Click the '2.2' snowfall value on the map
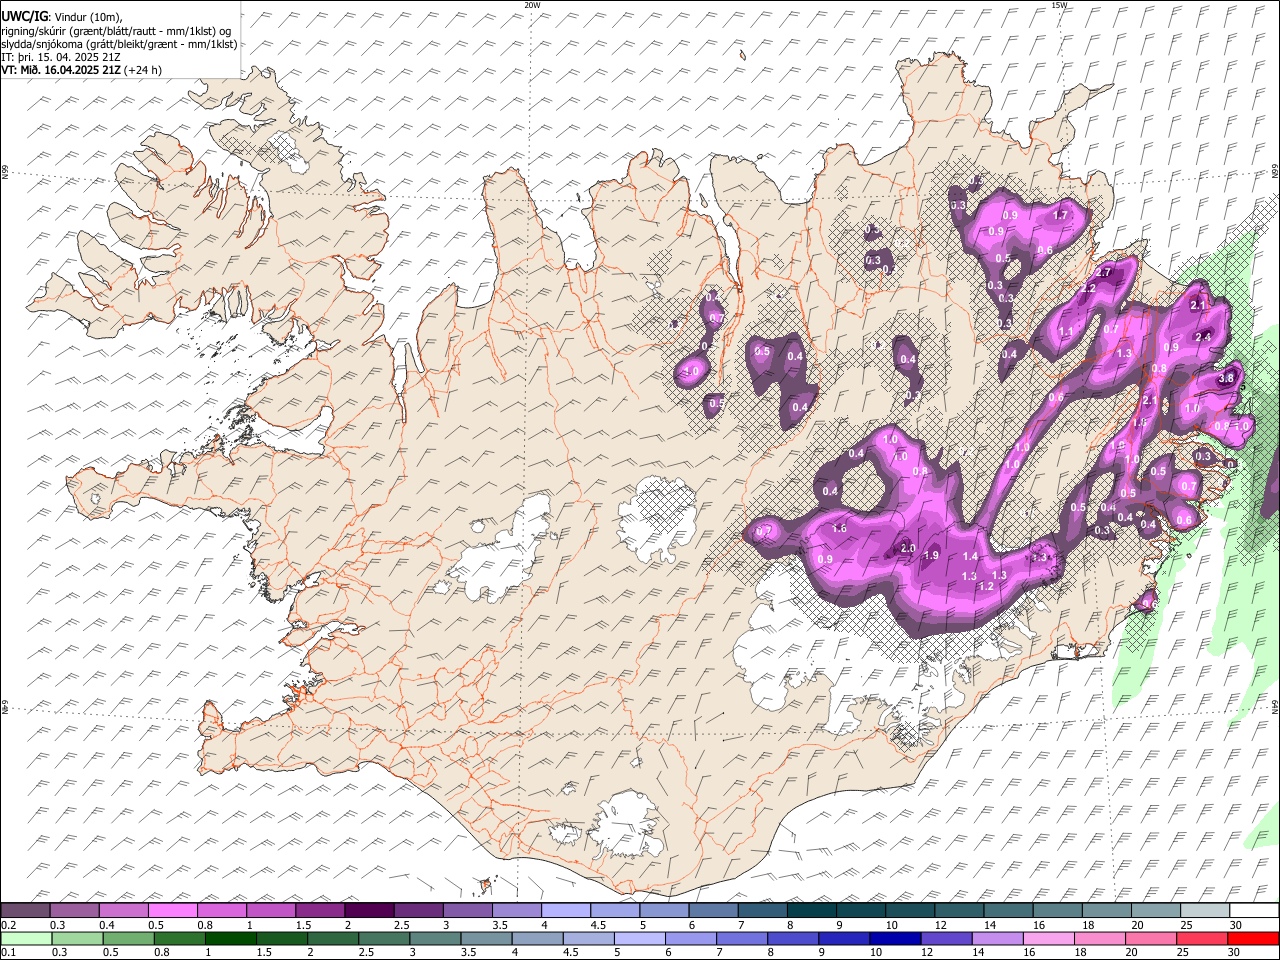The height and width of the screenshot is (960, 1280). coord(1089,288)
